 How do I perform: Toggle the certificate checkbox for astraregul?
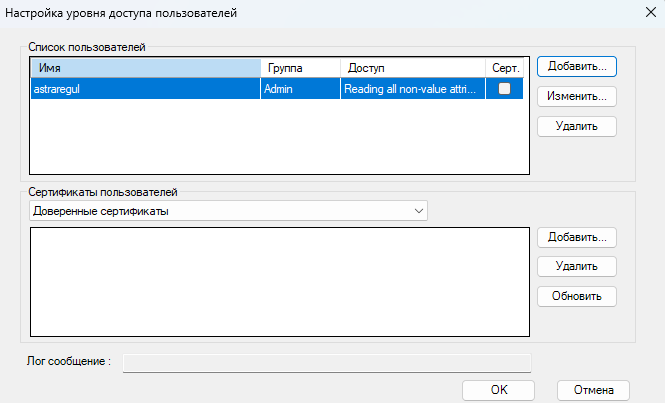click(505, 89)
